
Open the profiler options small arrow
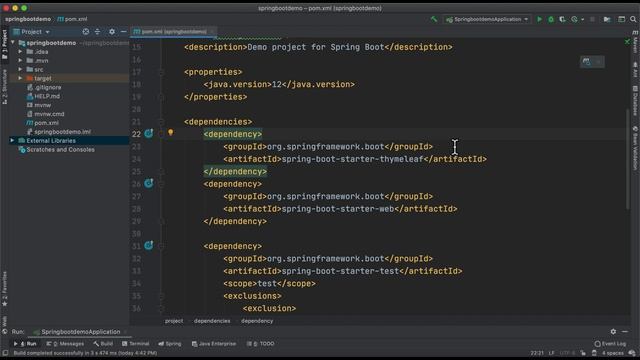click(x=582, y=19)
